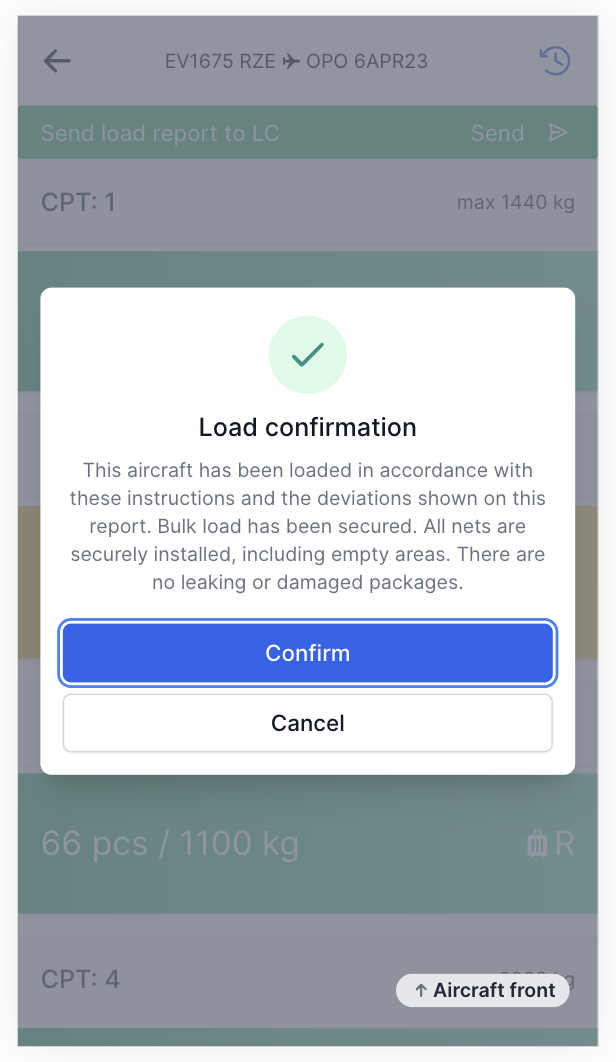
Task: Click the Load confirmation dialog heading
Action: pos(307,427)
